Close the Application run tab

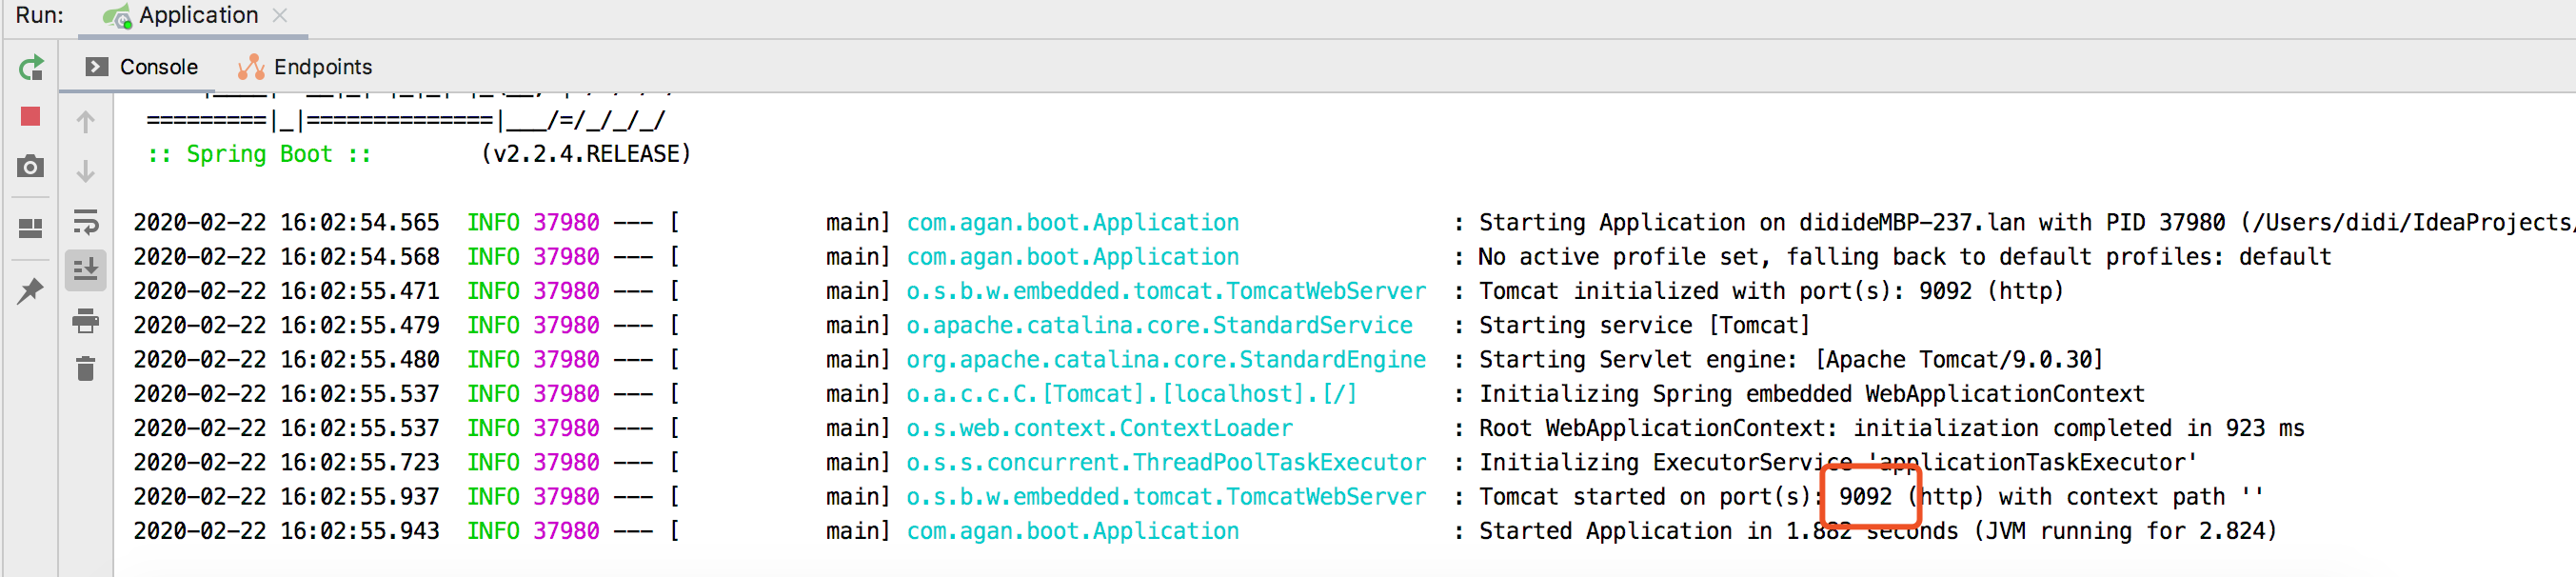(x=280, y=15)
